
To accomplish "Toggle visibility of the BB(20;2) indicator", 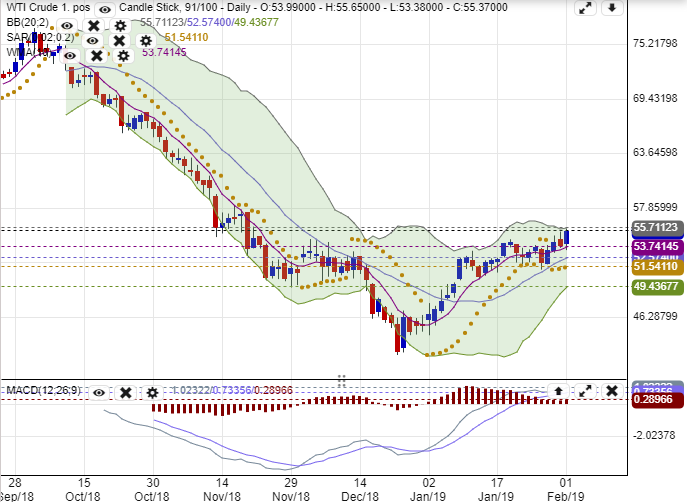I will 67,25.
